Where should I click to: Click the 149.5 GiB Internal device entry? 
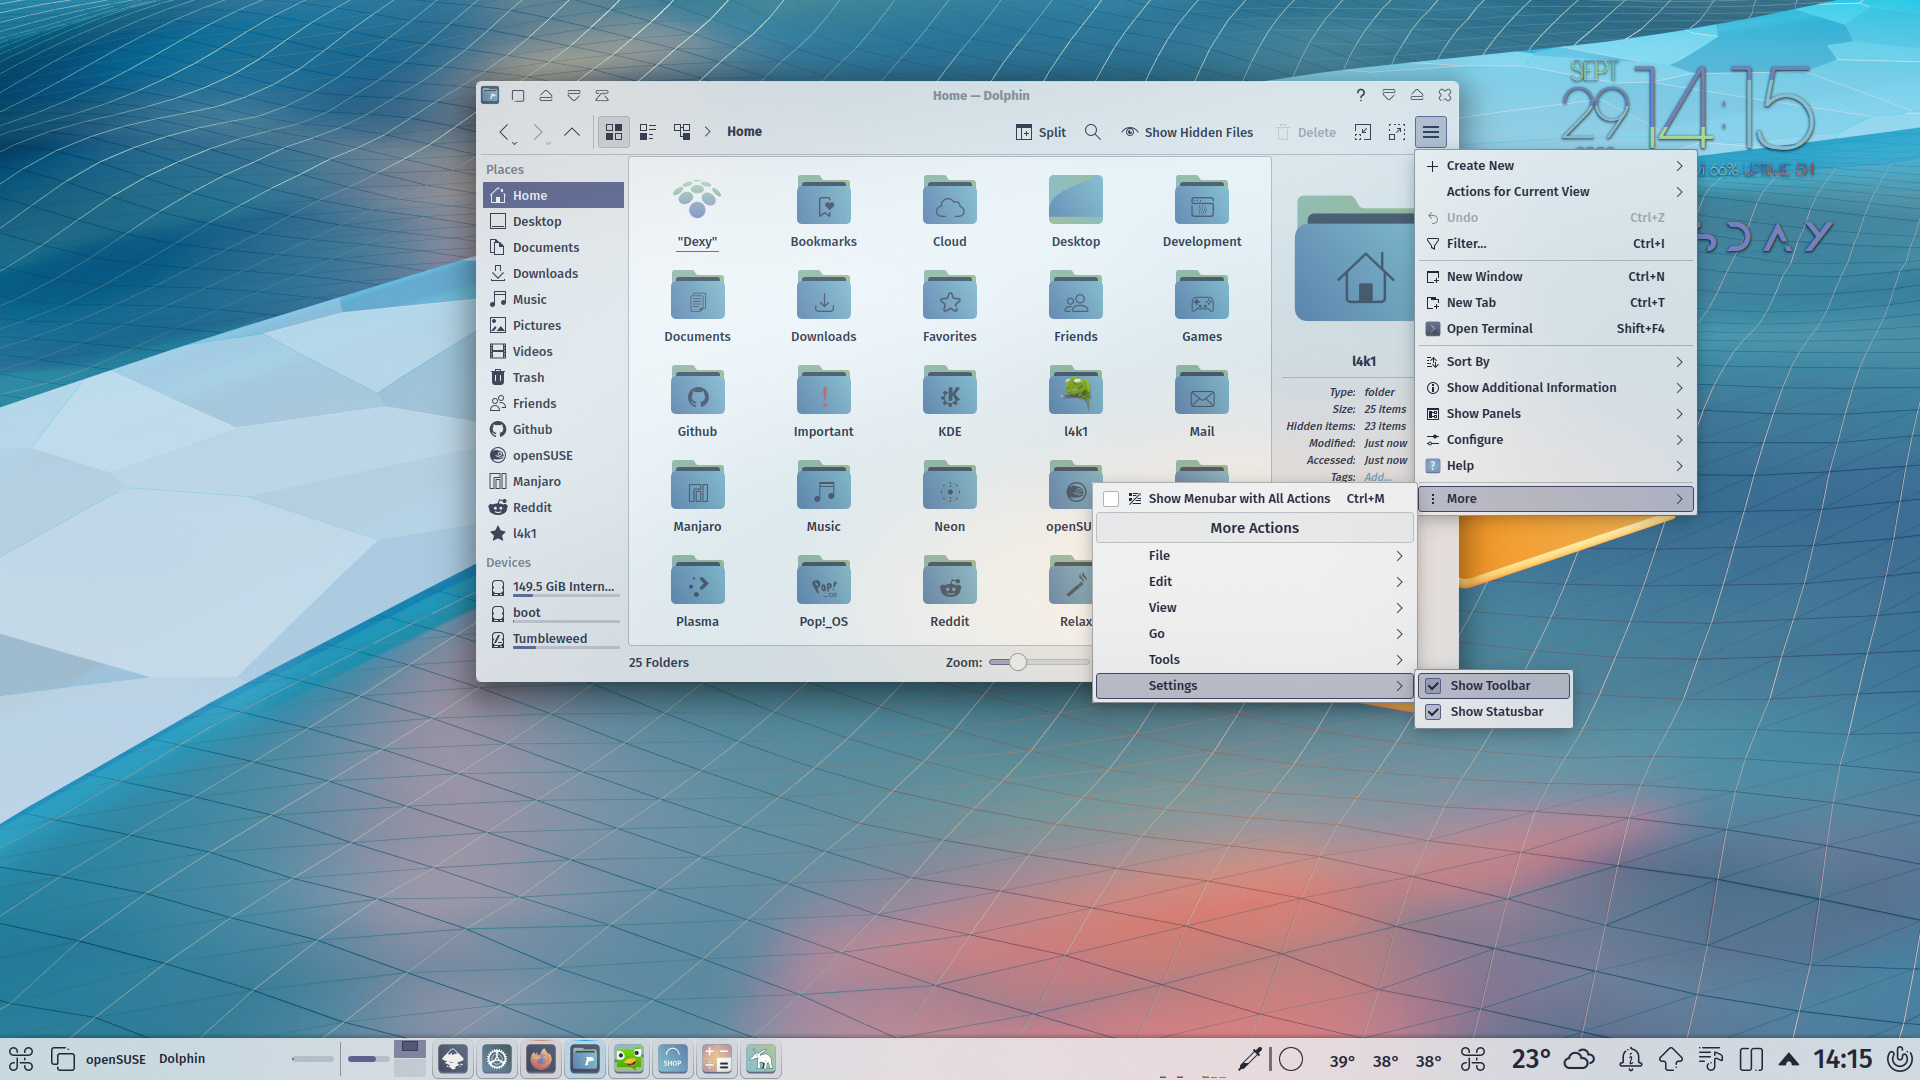(553, 587)
